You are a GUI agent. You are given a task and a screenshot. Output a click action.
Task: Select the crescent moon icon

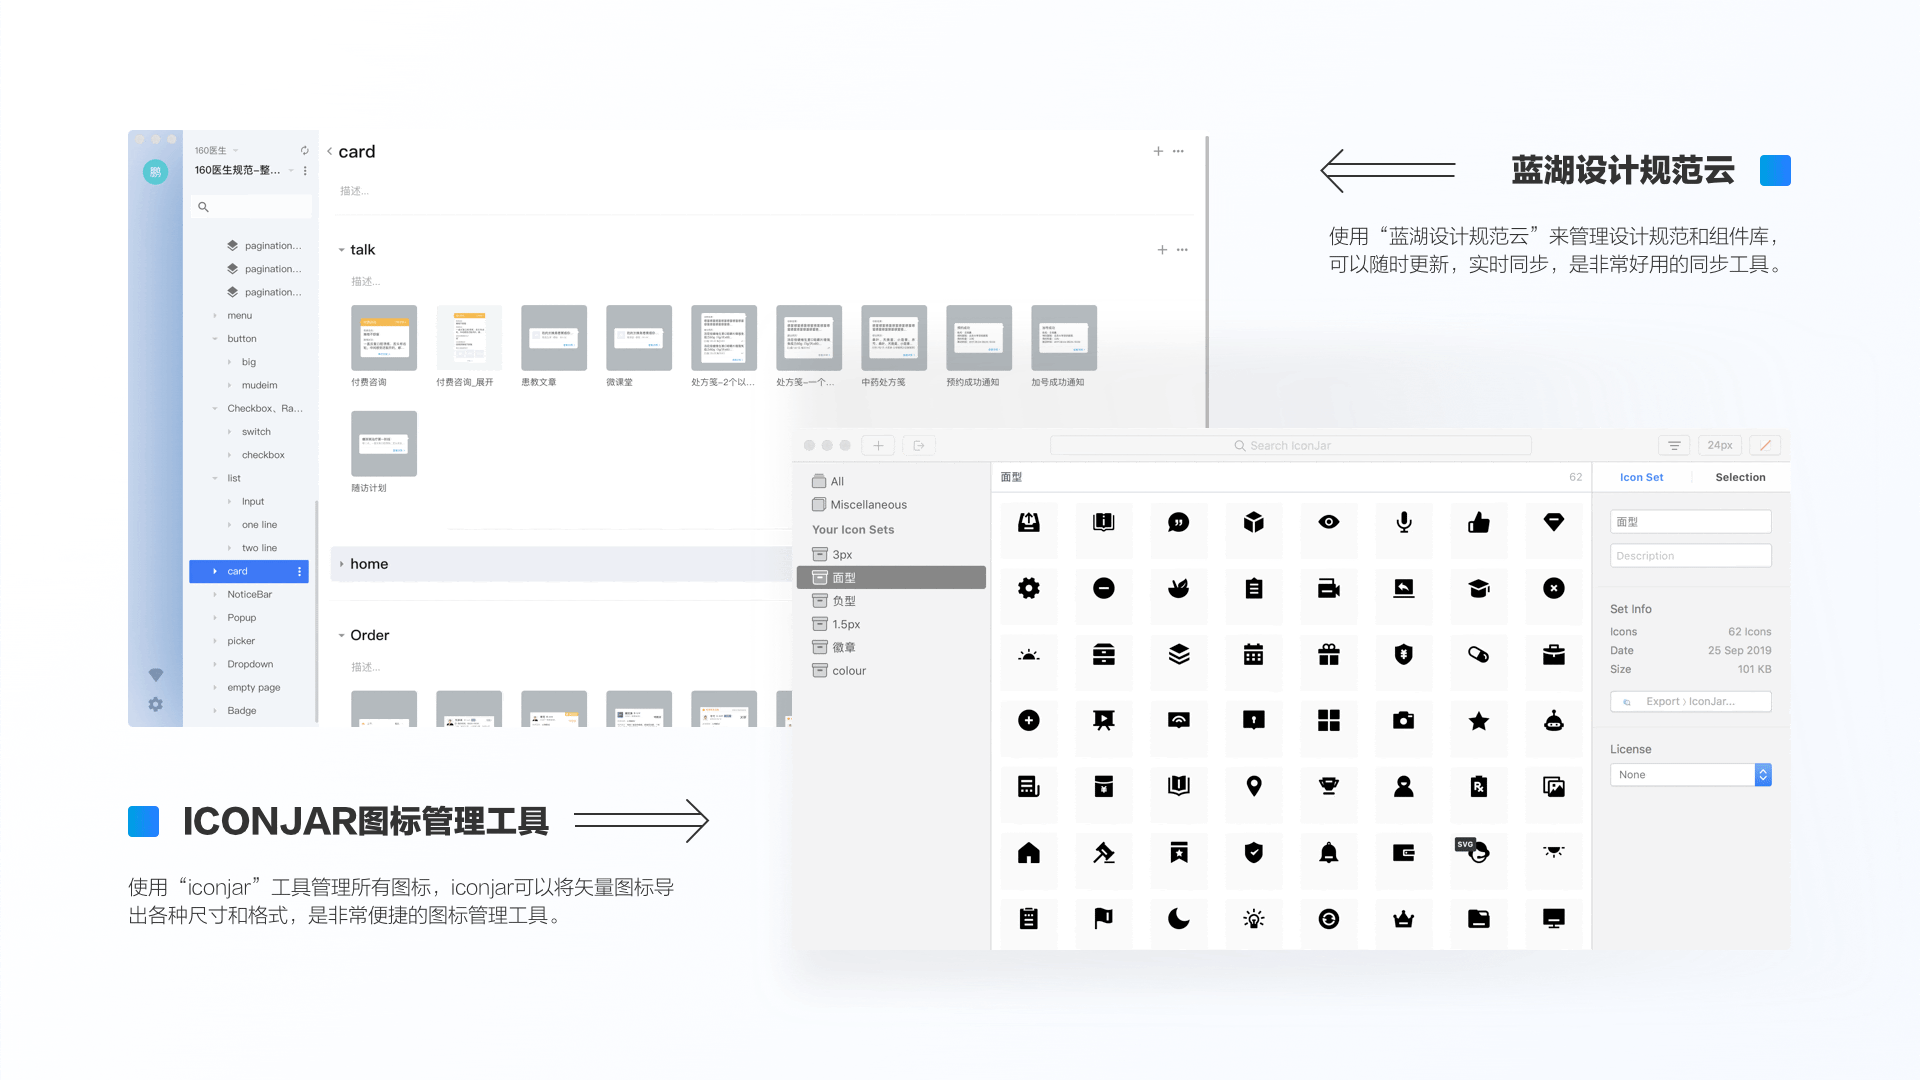(1179, 919)
